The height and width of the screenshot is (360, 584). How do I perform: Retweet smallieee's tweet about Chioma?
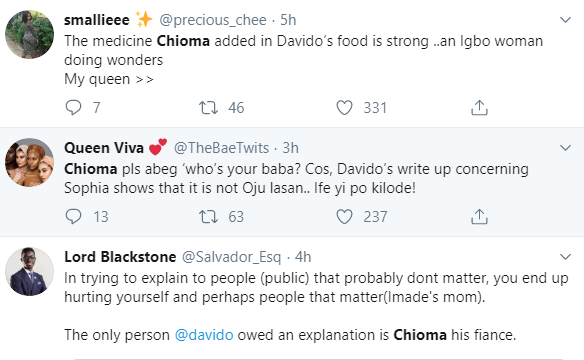pos(208,108)
